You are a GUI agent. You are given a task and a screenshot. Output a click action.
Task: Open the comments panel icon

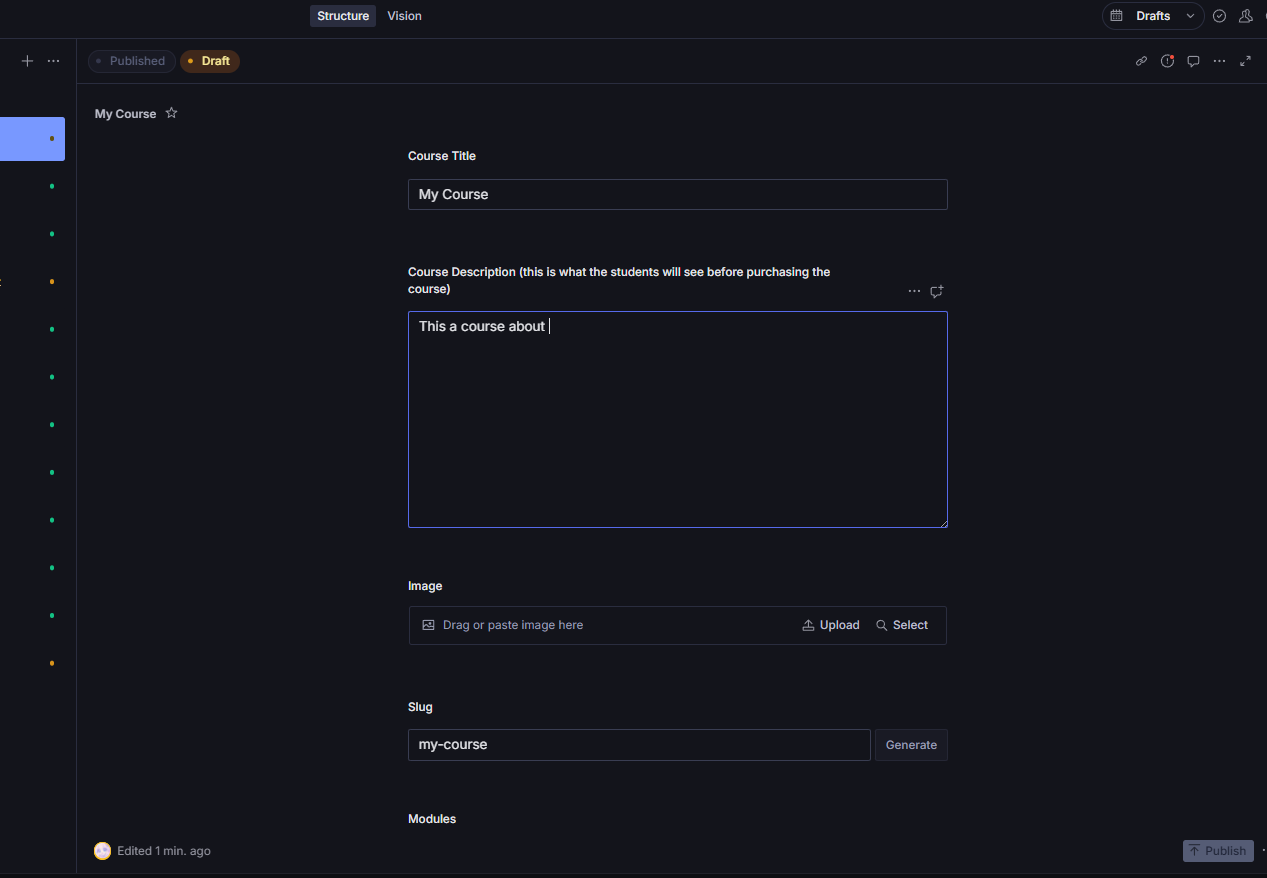coord(1193,61)
